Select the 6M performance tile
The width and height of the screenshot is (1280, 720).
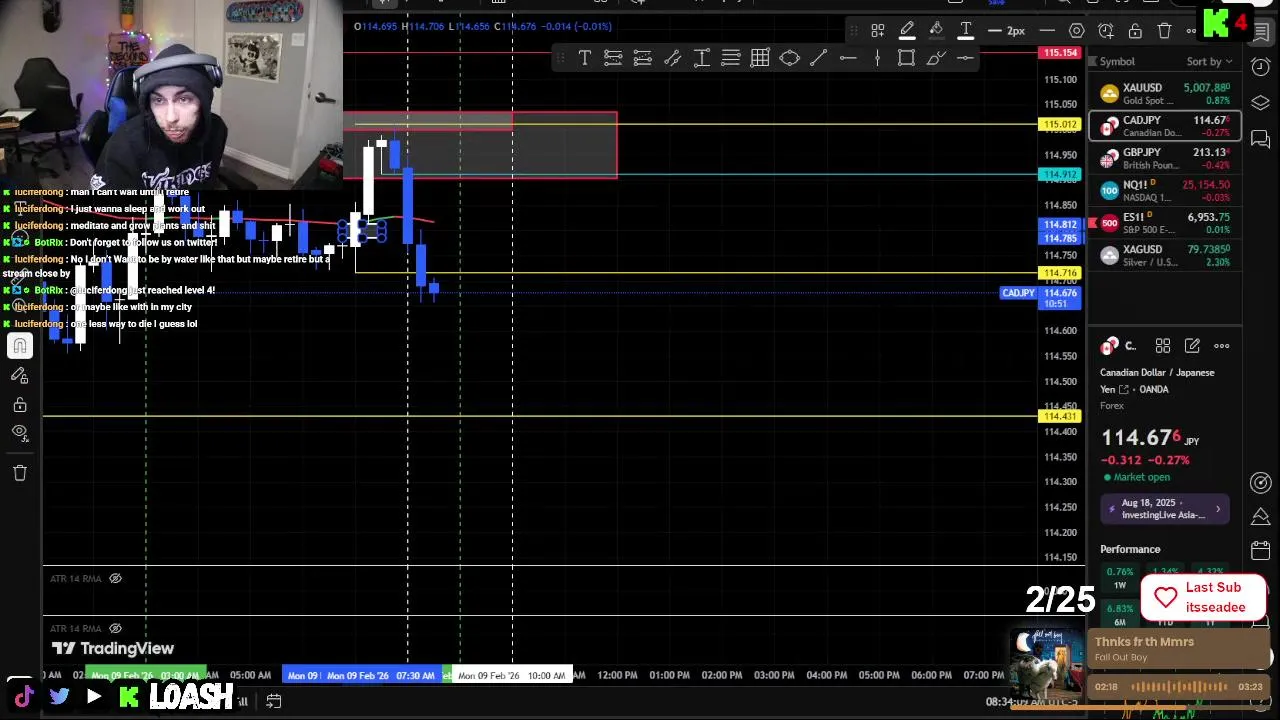1120,615
